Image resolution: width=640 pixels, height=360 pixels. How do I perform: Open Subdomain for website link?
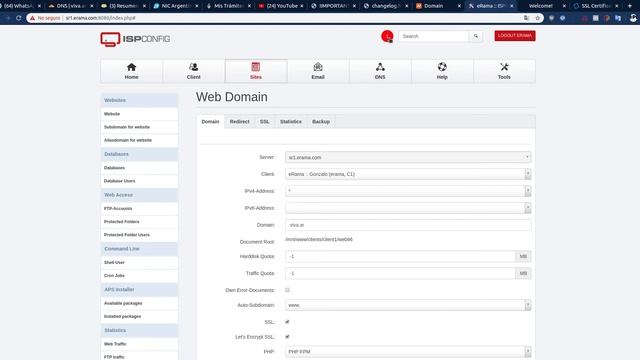(139, 127)
